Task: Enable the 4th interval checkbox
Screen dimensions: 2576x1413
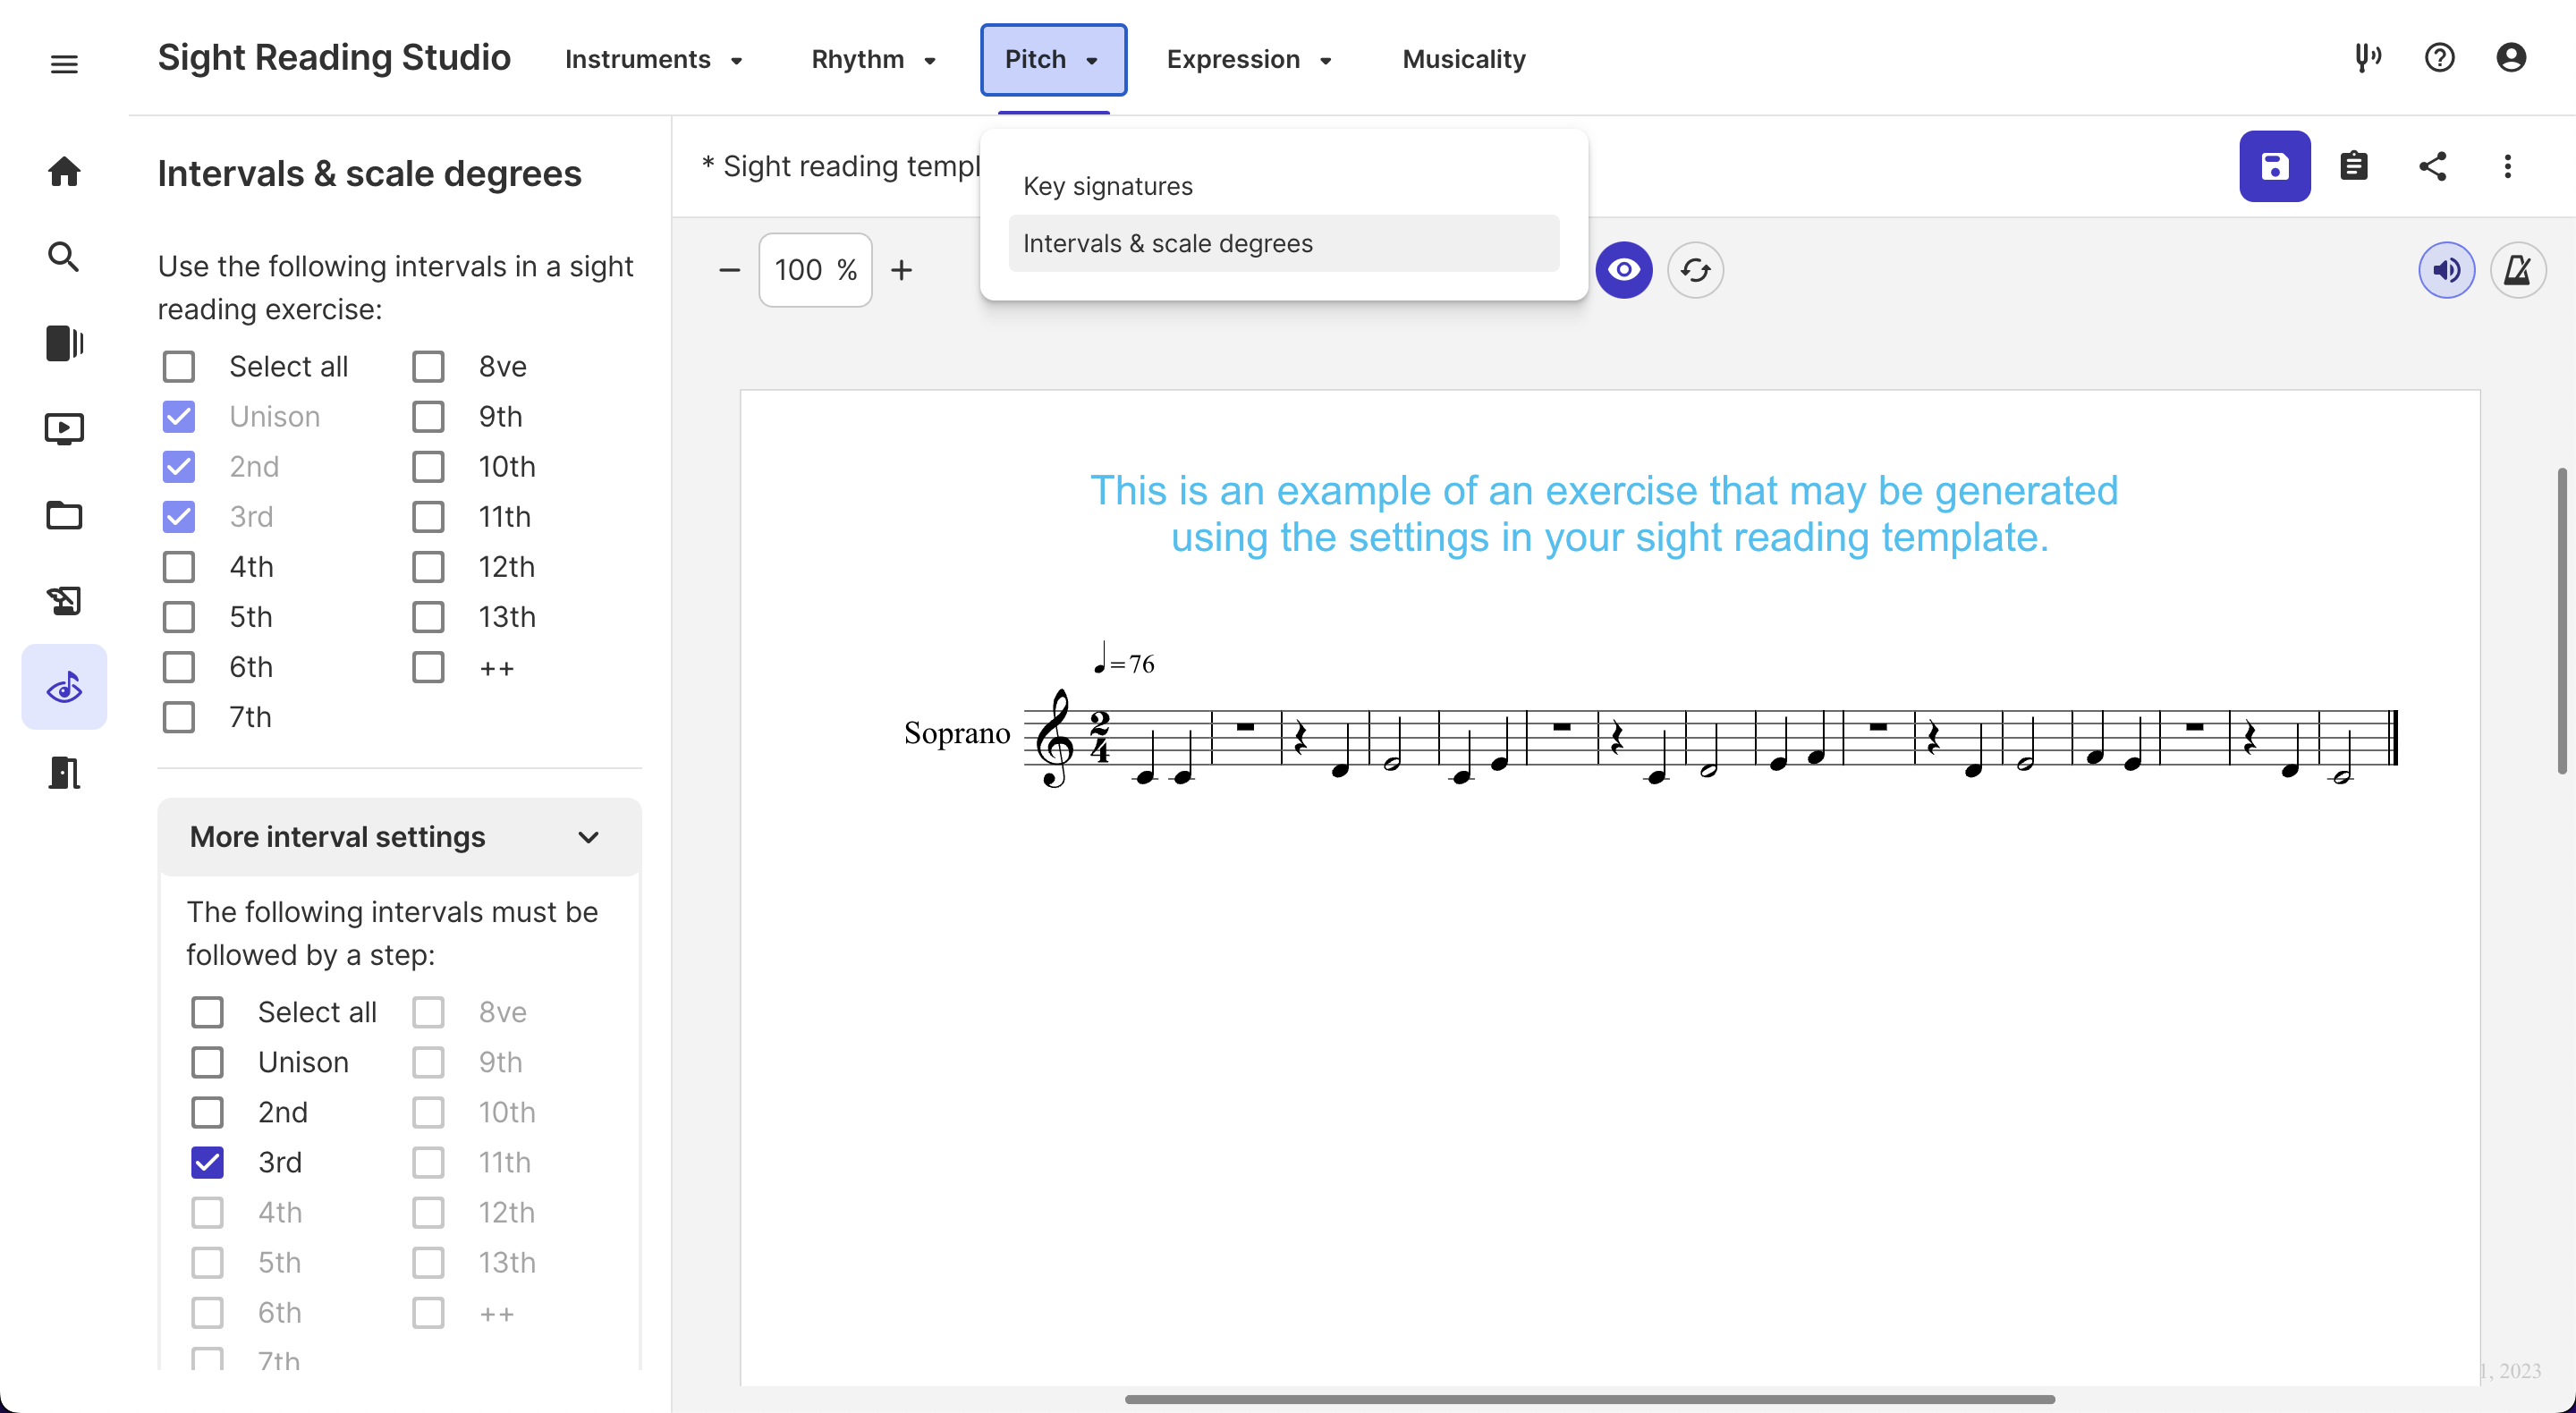Action: (179, 567)
